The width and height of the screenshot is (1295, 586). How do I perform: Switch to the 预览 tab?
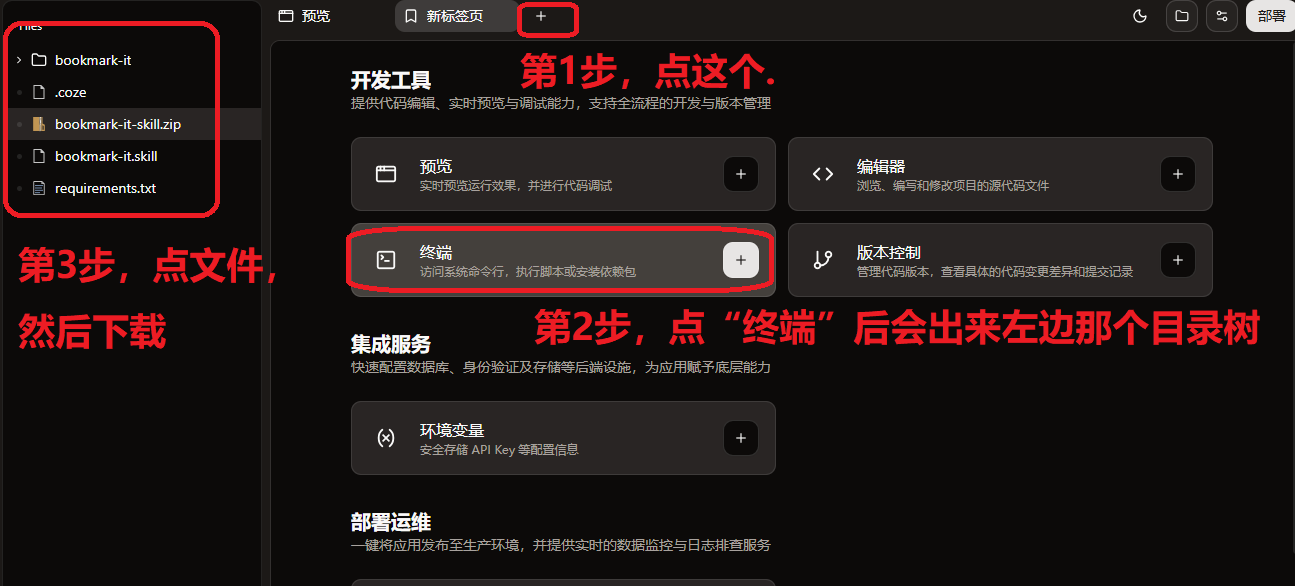pos(304,16)
